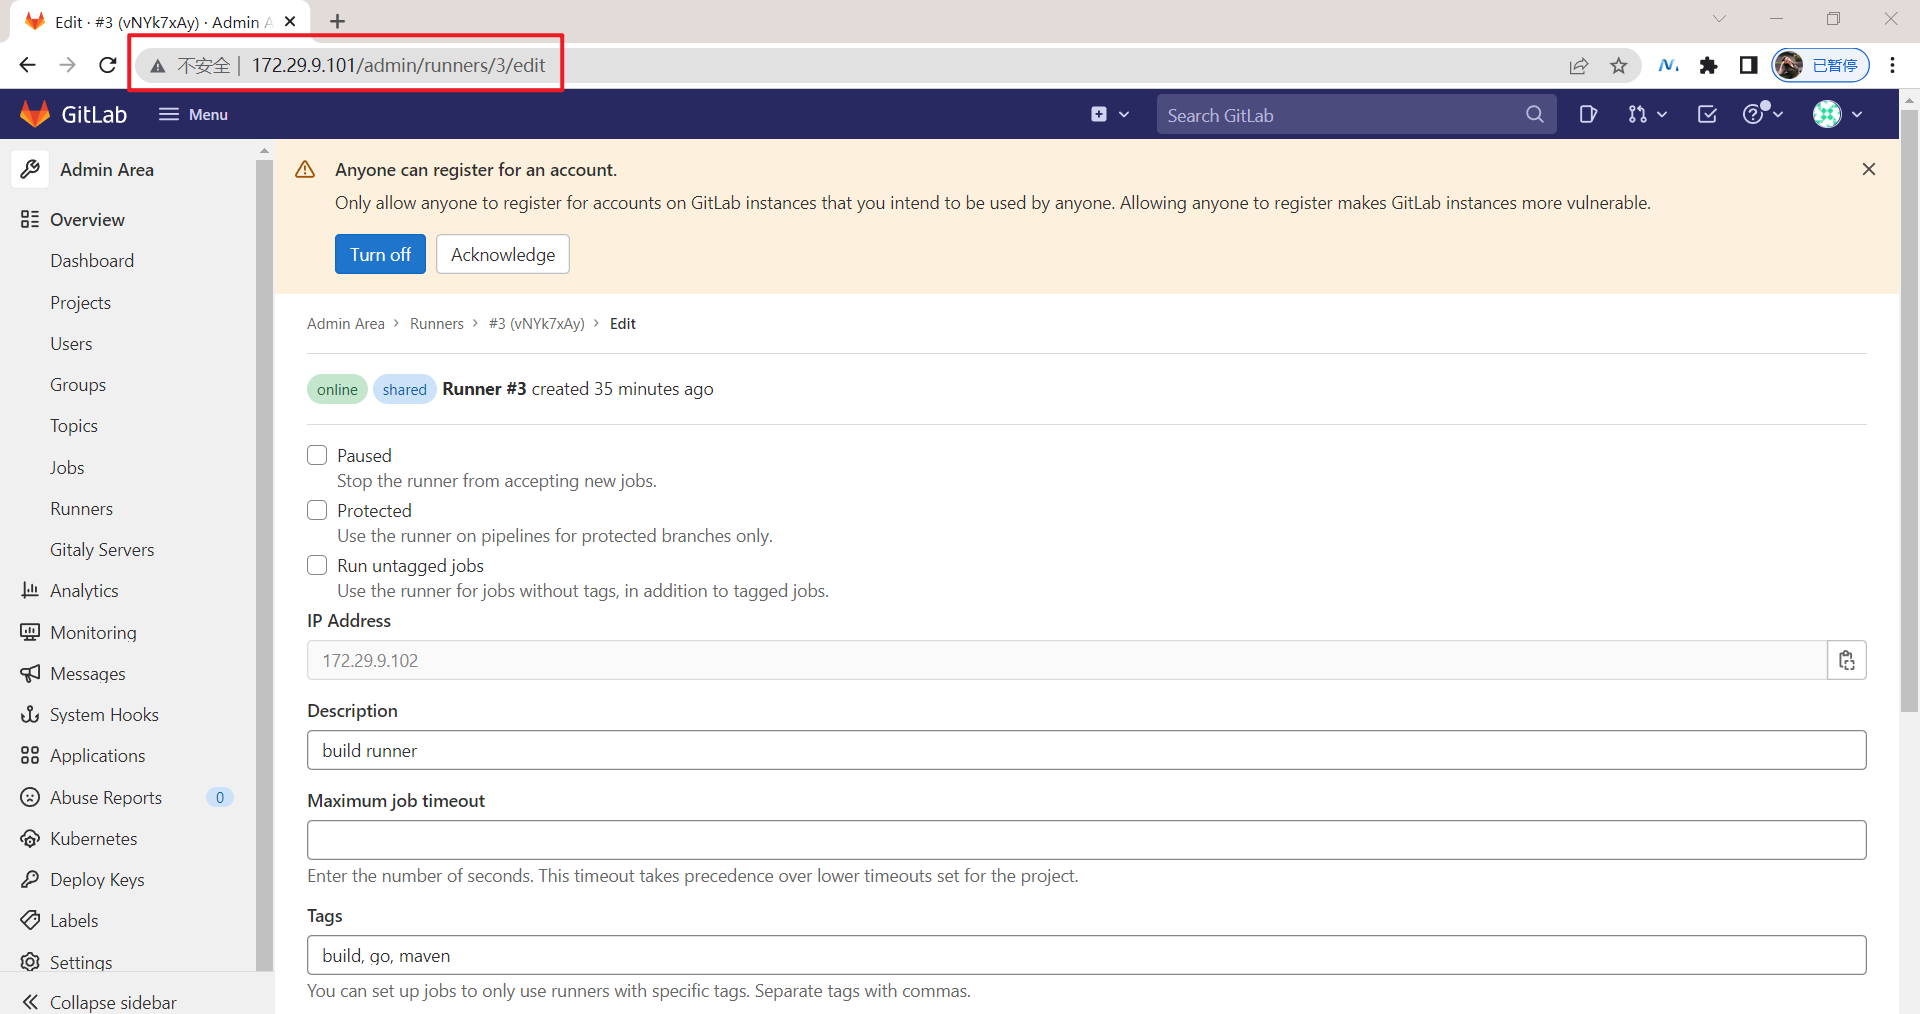Open the tab search chevron
Image resolution: width=1920 pixels, height=1014 pixels.
pos(1719,19)
